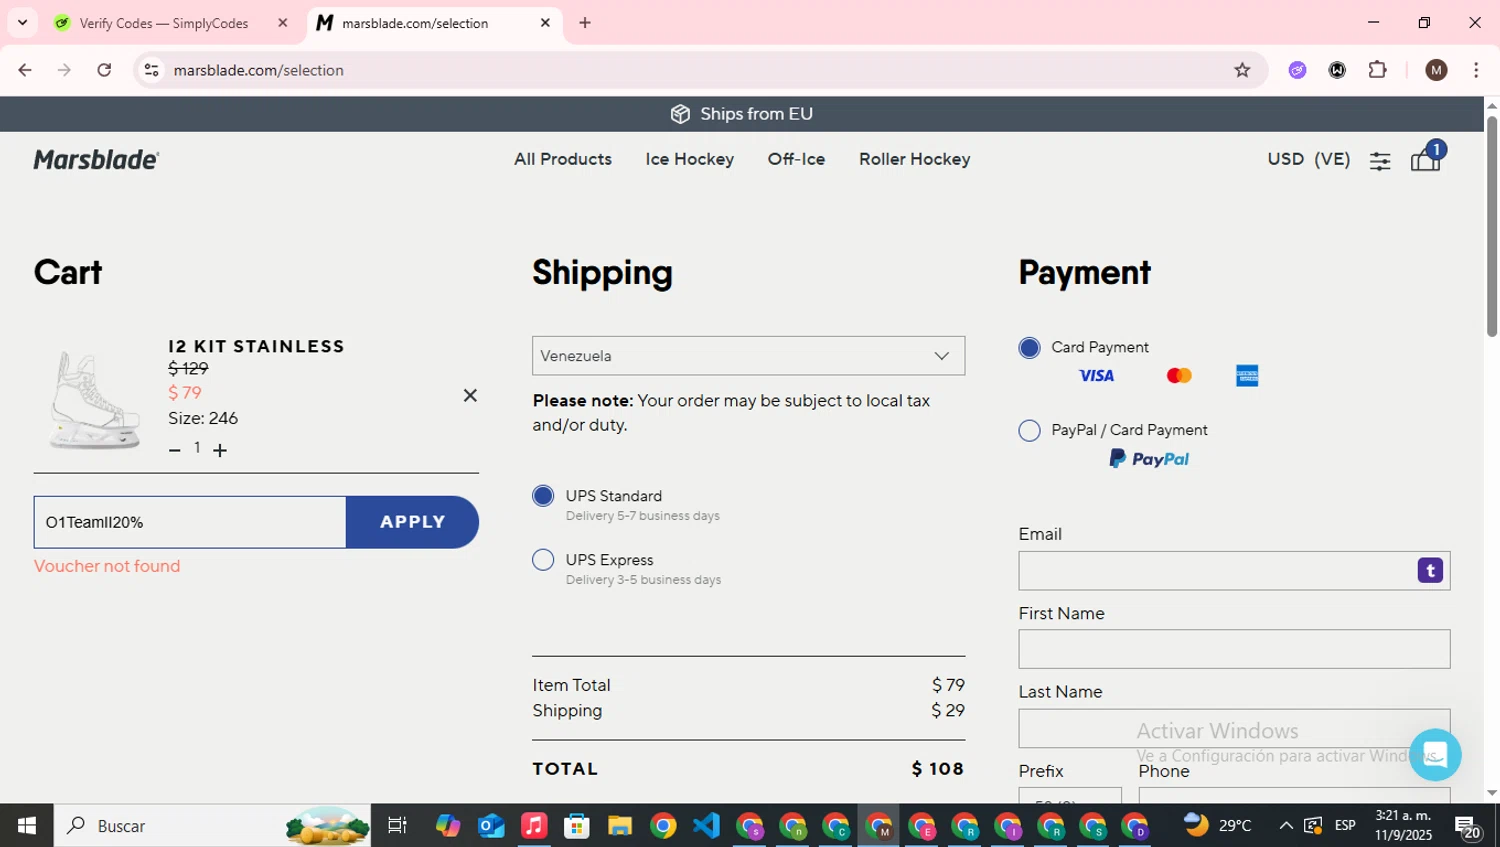Increase quantity with the plus button
1500x847 pixels.
[220, 450]
